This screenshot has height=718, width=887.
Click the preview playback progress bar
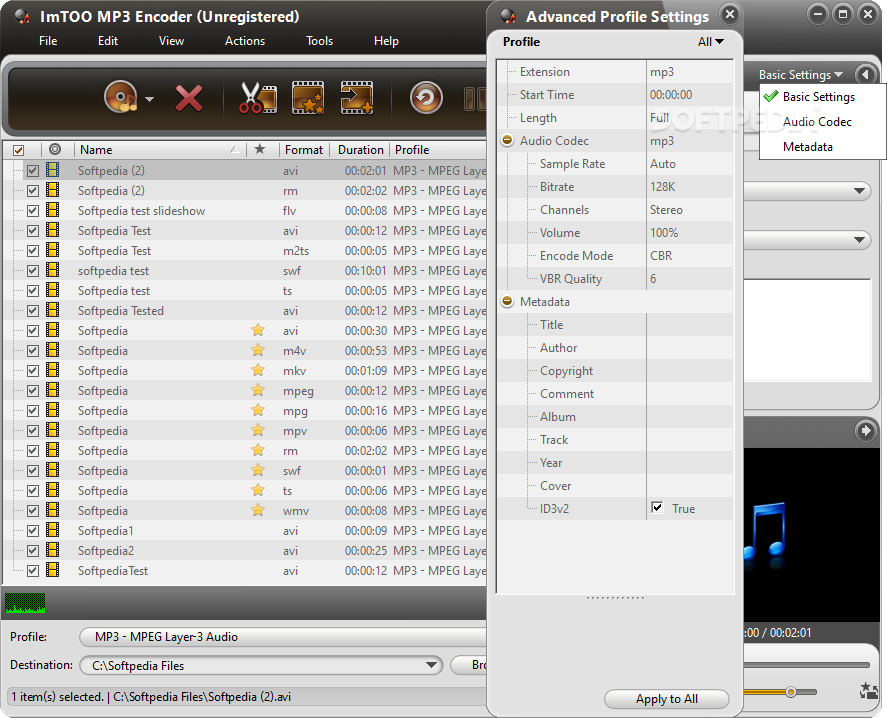point(806,664)
